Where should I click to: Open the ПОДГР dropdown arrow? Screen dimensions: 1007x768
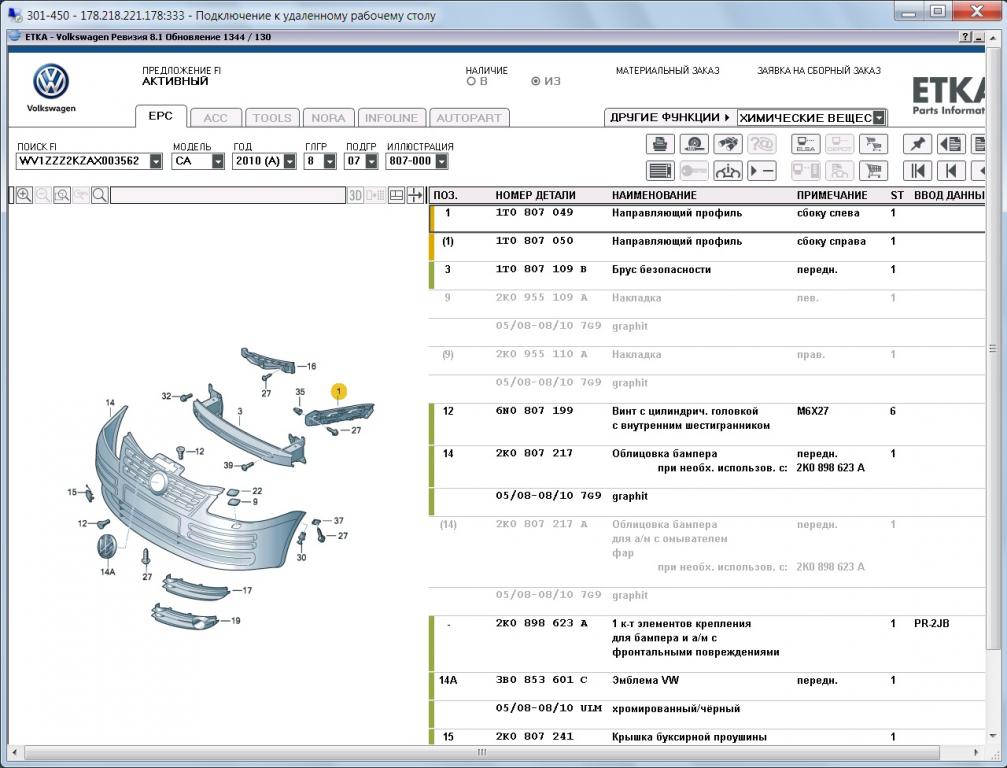(371, 161)
